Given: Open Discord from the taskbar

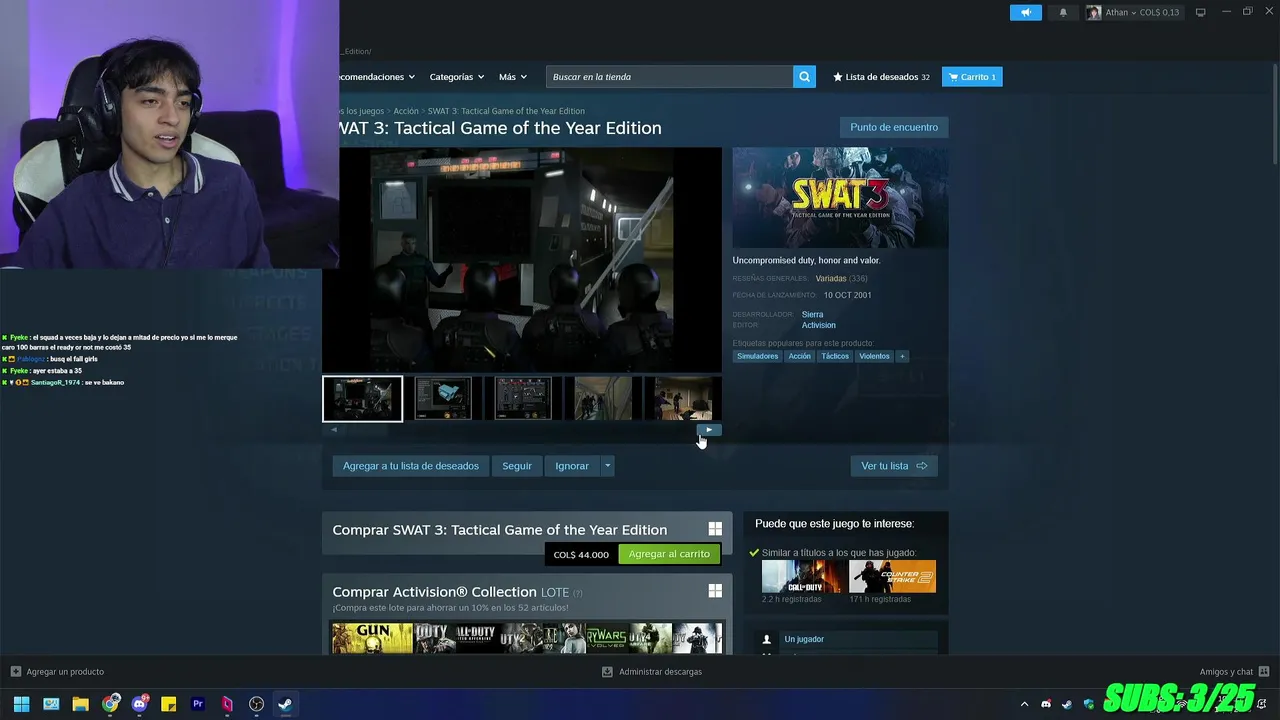Looking at the screenshot, I should pos(139,704).
